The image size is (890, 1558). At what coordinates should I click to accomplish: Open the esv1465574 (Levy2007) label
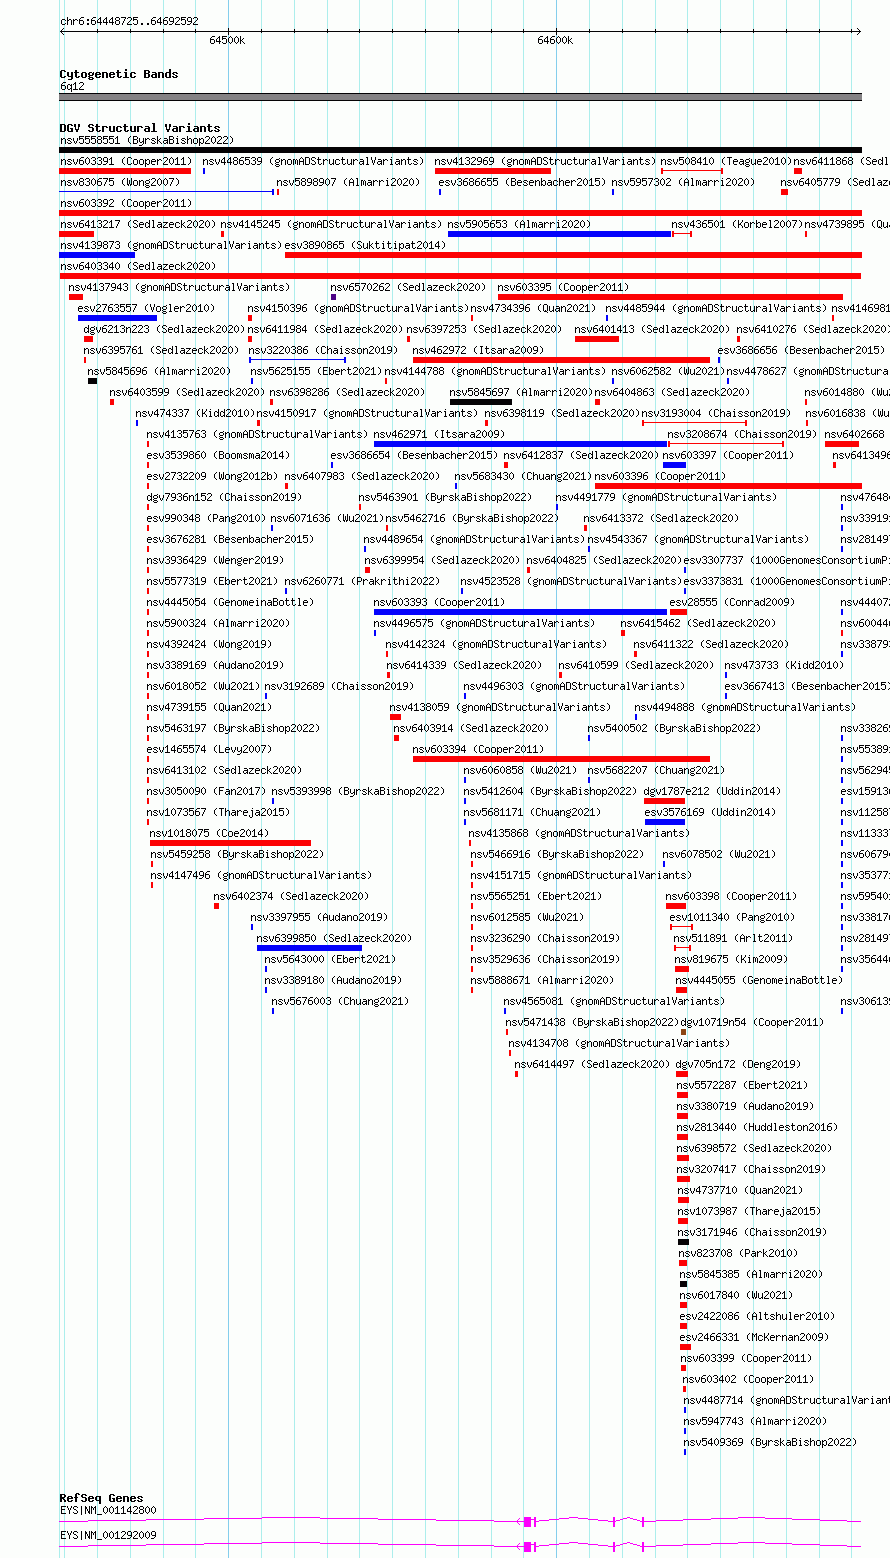[x=209, y=749]
